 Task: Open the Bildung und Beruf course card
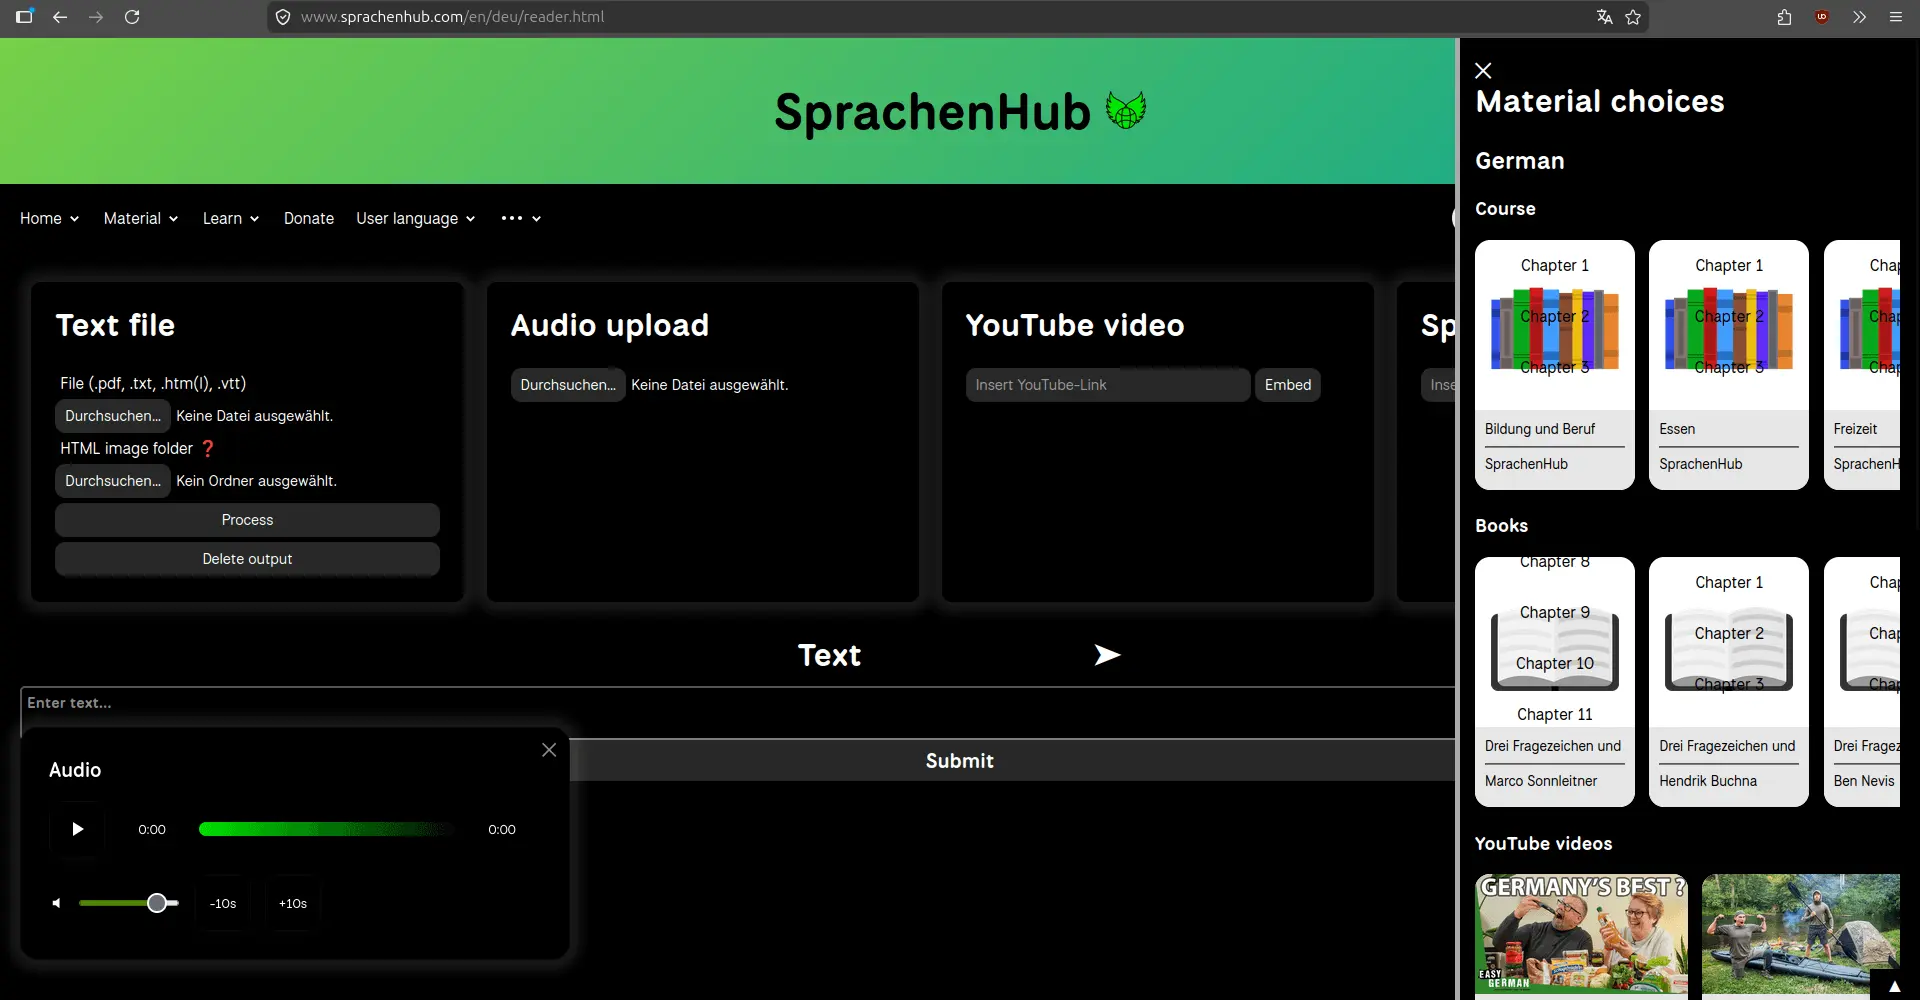(1555, 365)
